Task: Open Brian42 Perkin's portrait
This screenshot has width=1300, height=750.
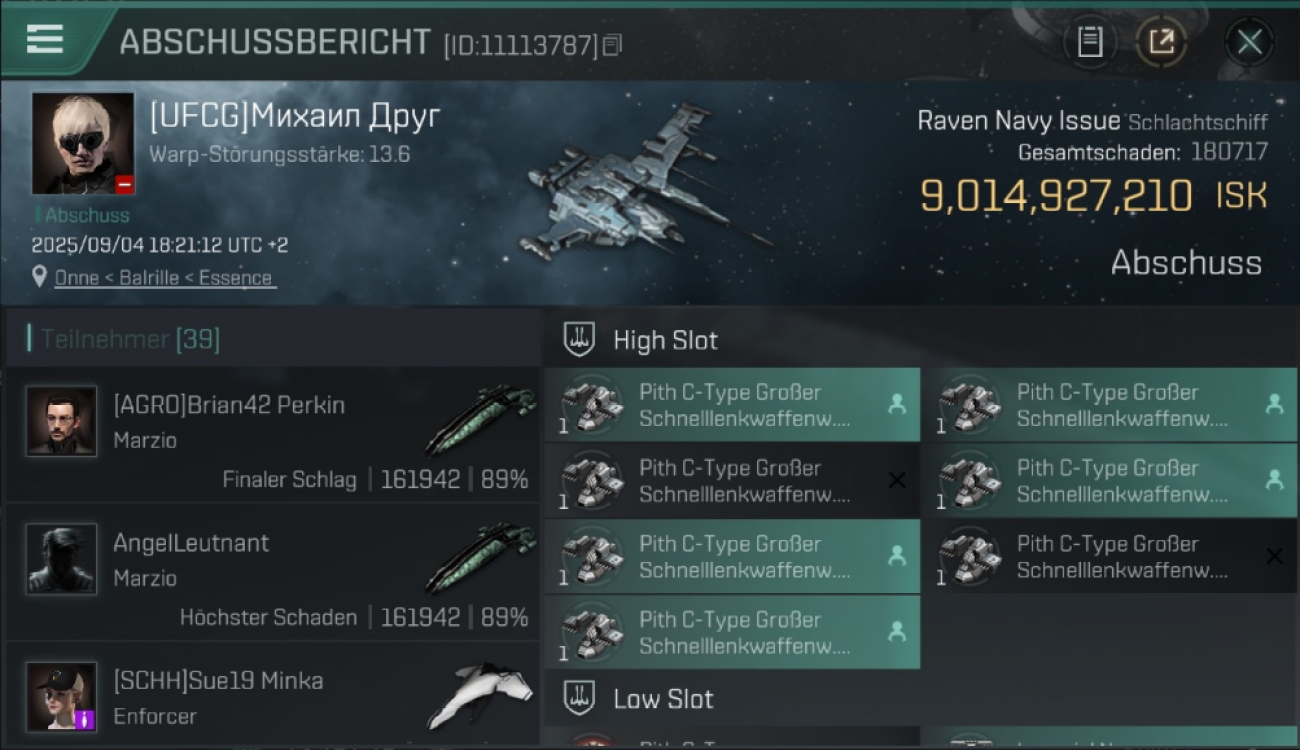Action: tap(62, 421)
